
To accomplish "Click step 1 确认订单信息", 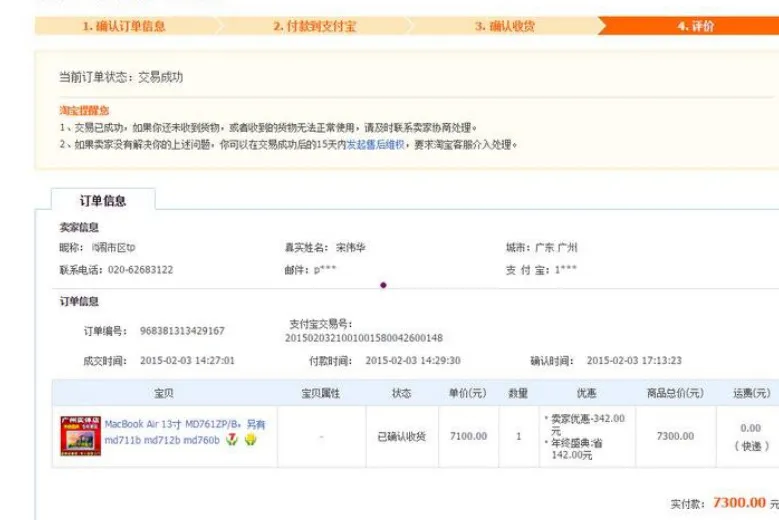I will point(124,26).
